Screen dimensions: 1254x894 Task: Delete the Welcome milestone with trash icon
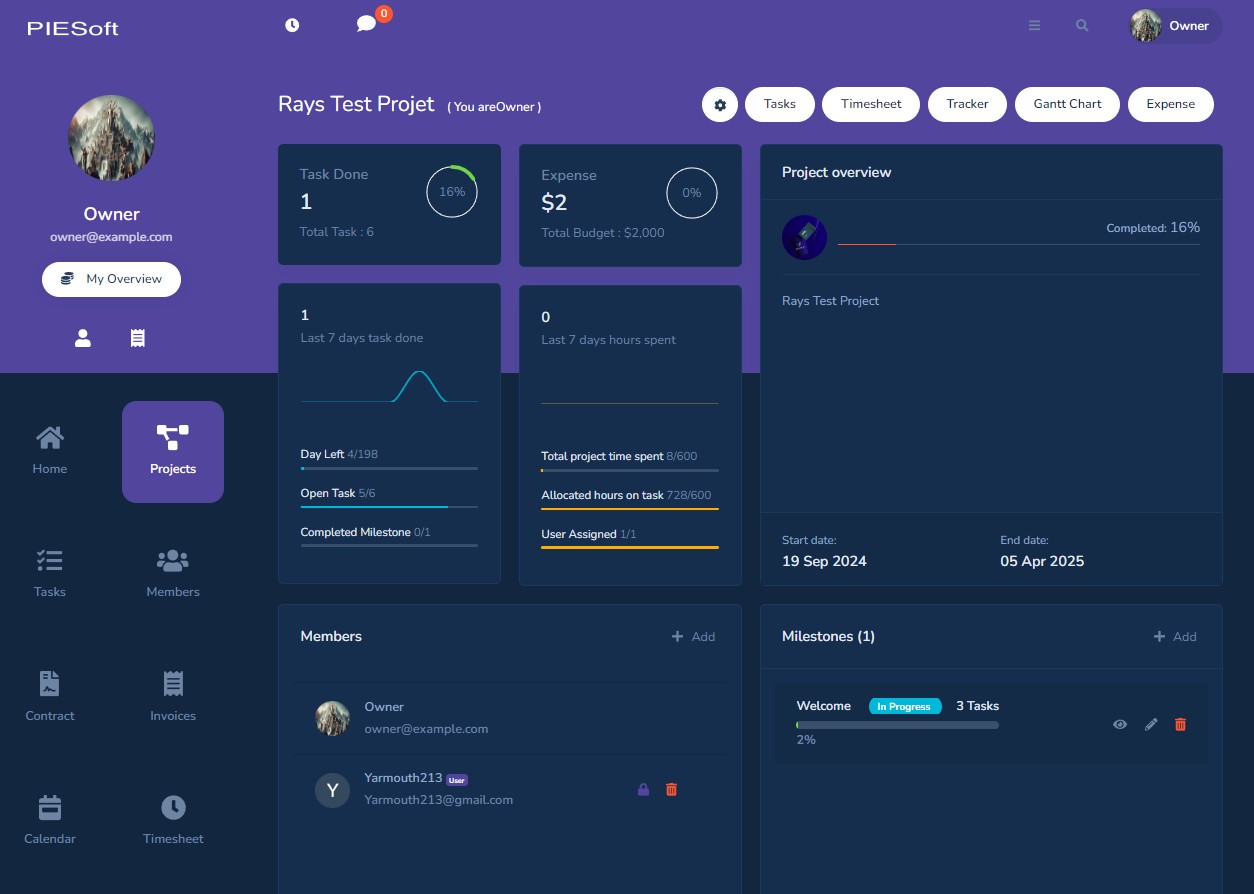pyautogui.click(x=1180, y=724)
